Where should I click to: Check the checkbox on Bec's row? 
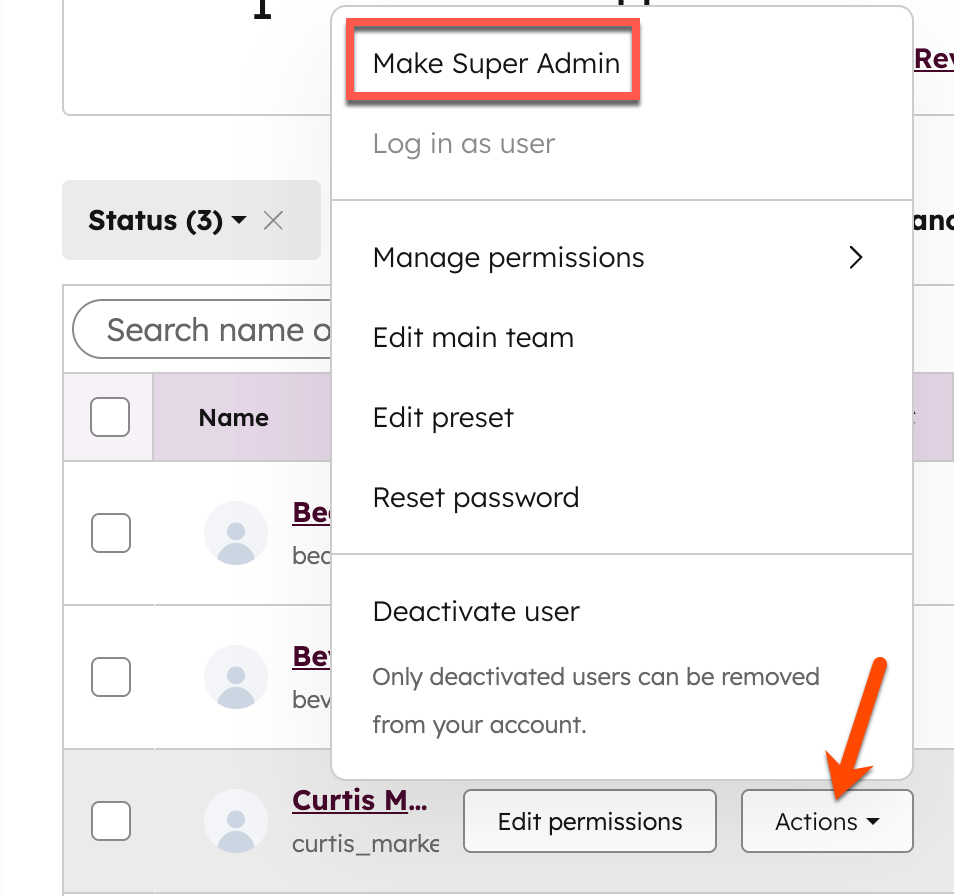click(110, 533)
